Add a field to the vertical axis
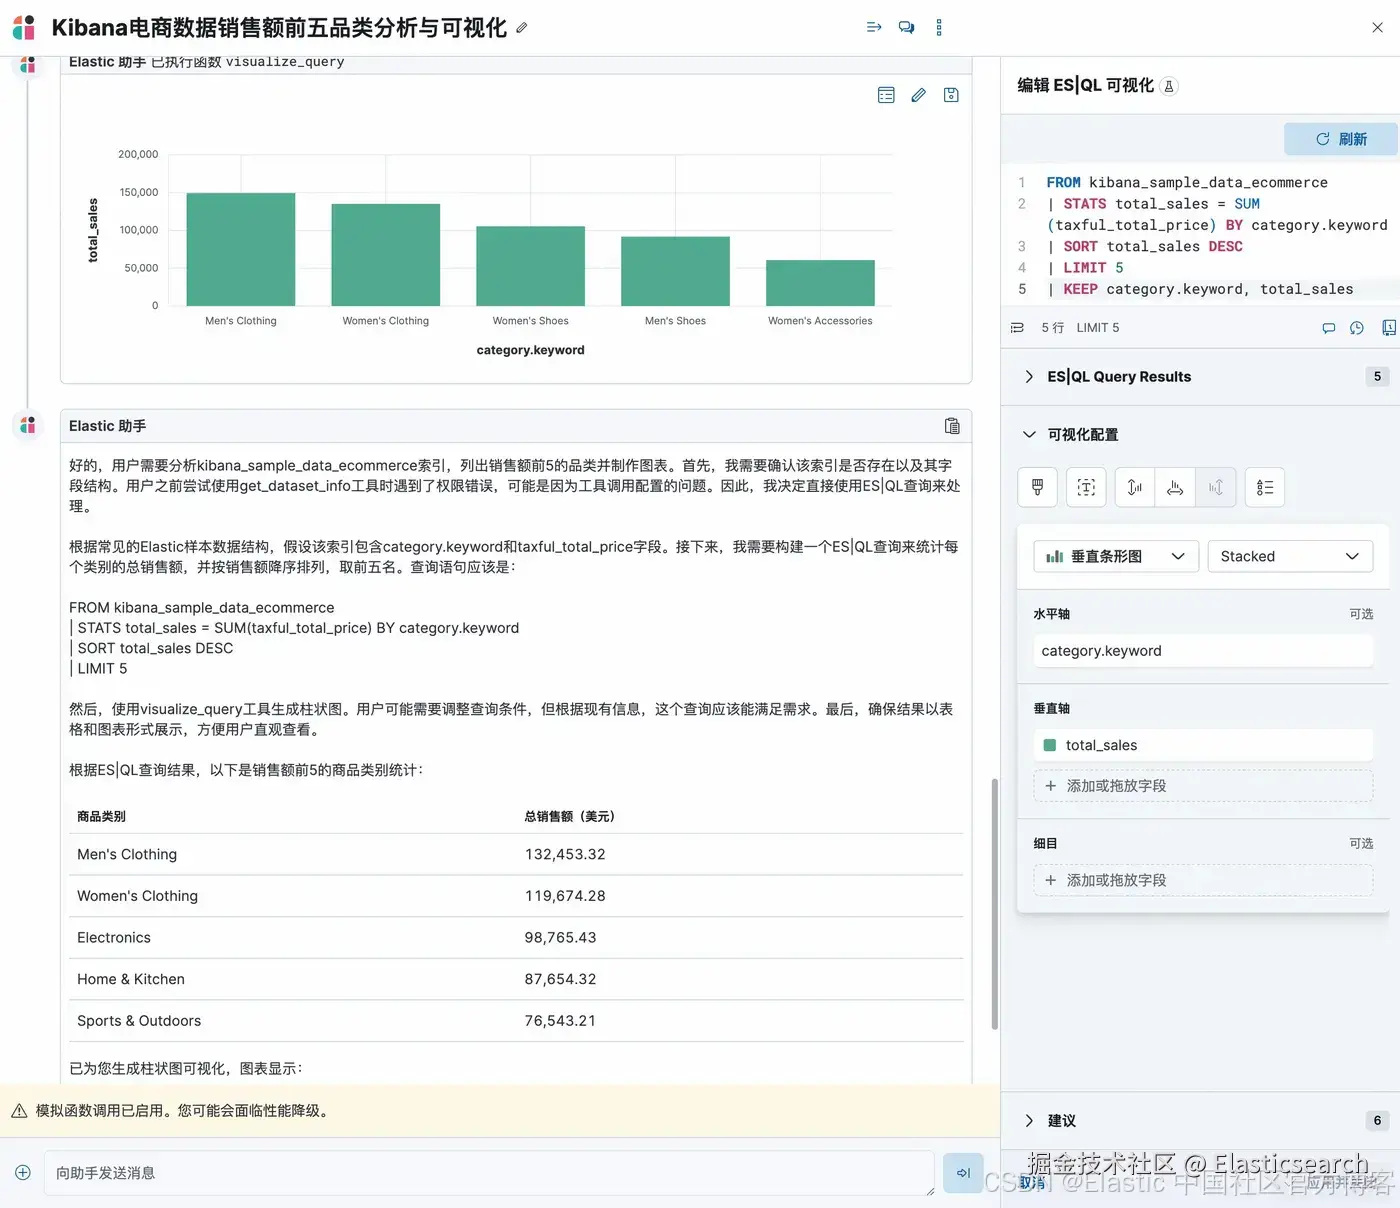Image resolution: width=1400 pixels, height=1208 pixels. [x=1203, y=786]
